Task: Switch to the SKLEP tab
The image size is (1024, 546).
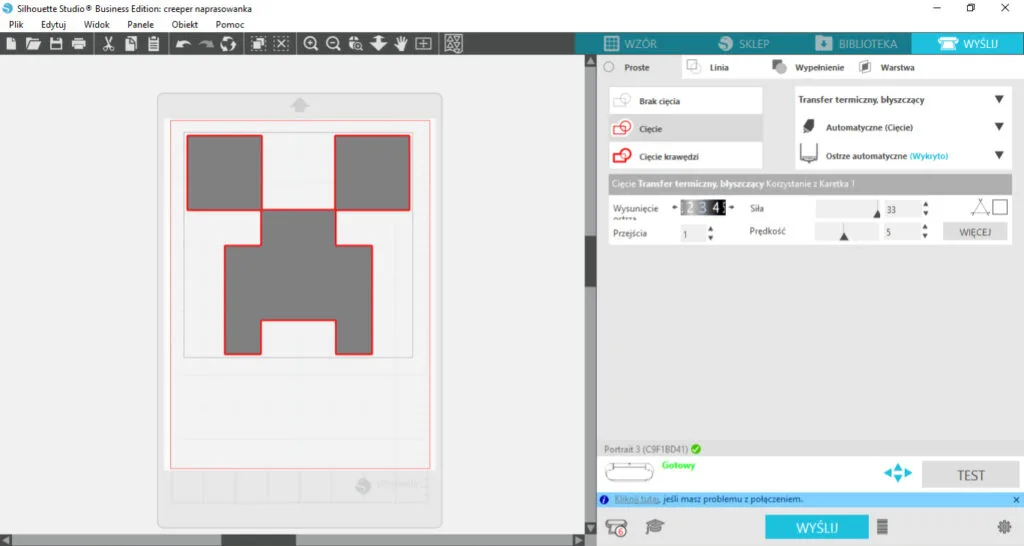Action: click(744, 44)
